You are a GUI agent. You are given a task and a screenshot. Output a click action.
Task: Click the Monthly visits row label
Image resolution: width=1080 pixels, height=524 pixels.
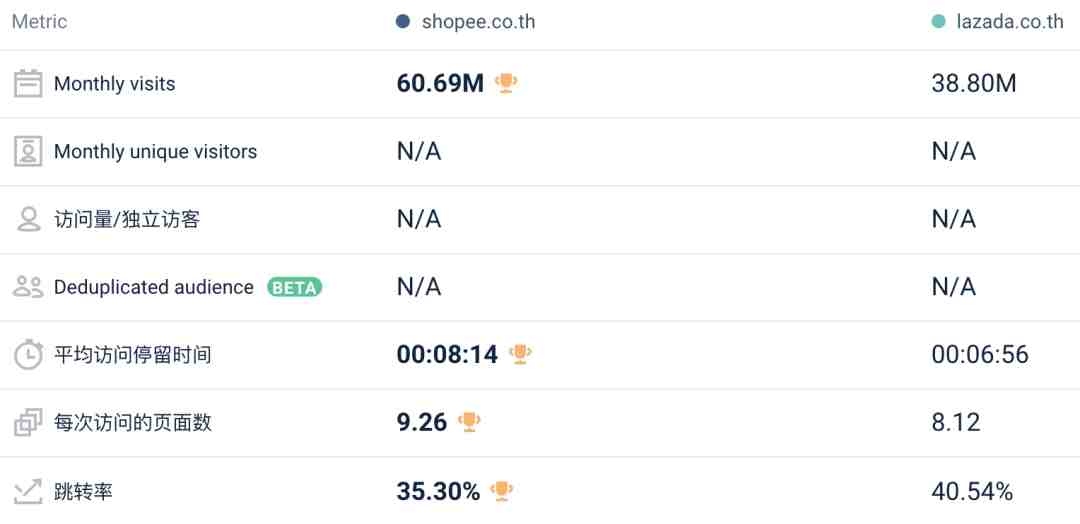coord(114,84)
